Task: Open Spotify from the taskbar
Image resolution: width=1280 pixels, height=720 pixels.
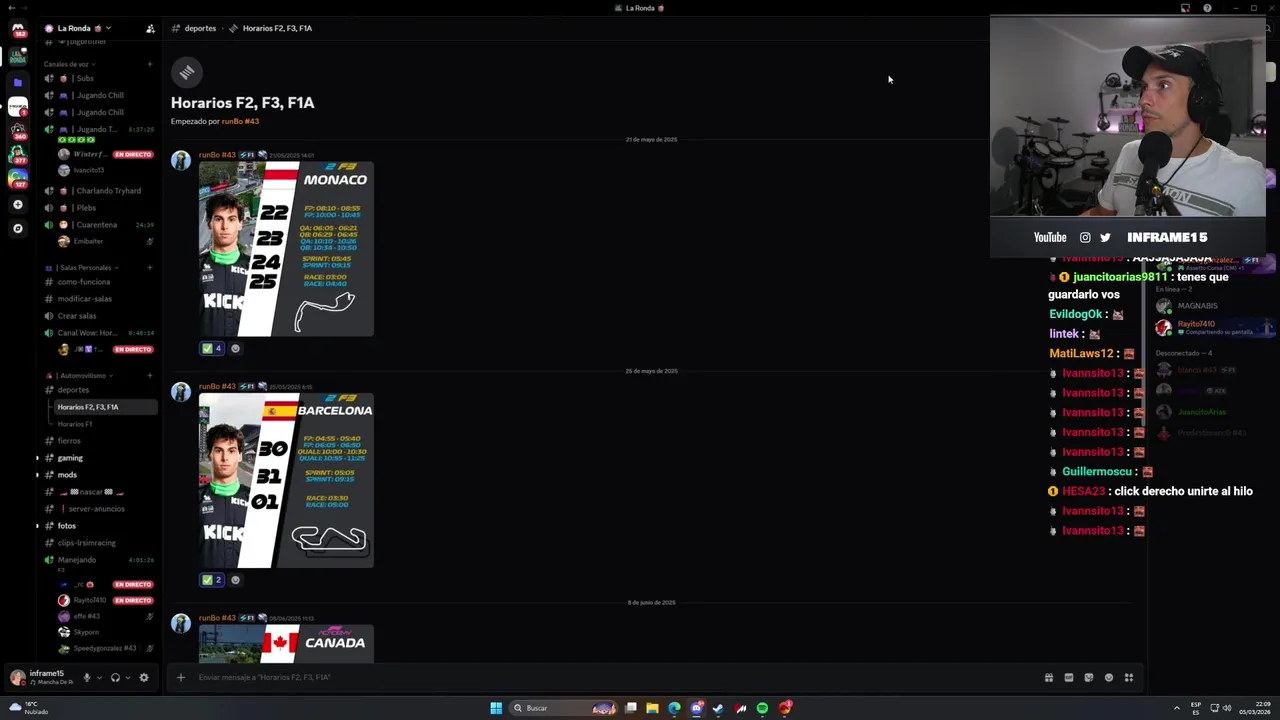Action: tap(762, 708)
